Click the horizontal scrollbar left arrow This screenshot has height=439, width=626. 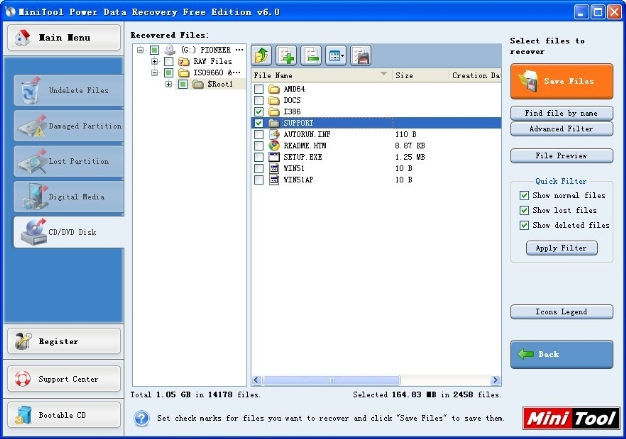point(257,380)
